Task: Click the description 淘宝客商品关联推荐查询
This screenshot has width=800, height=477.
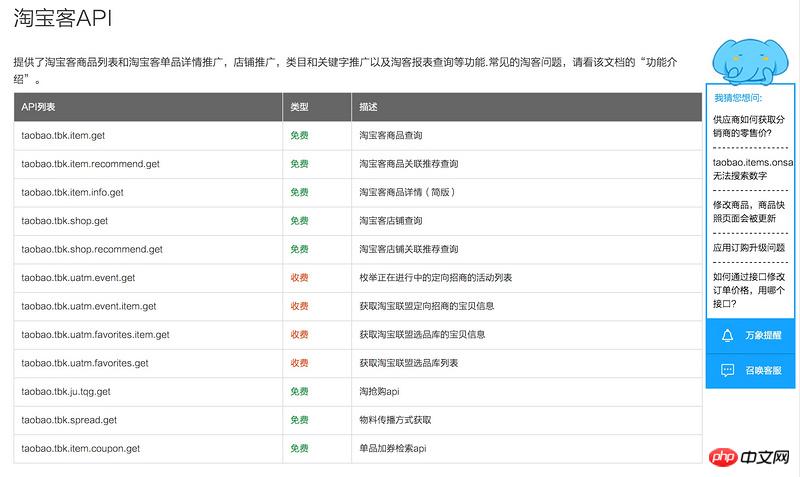Action: tap(409, 164)
